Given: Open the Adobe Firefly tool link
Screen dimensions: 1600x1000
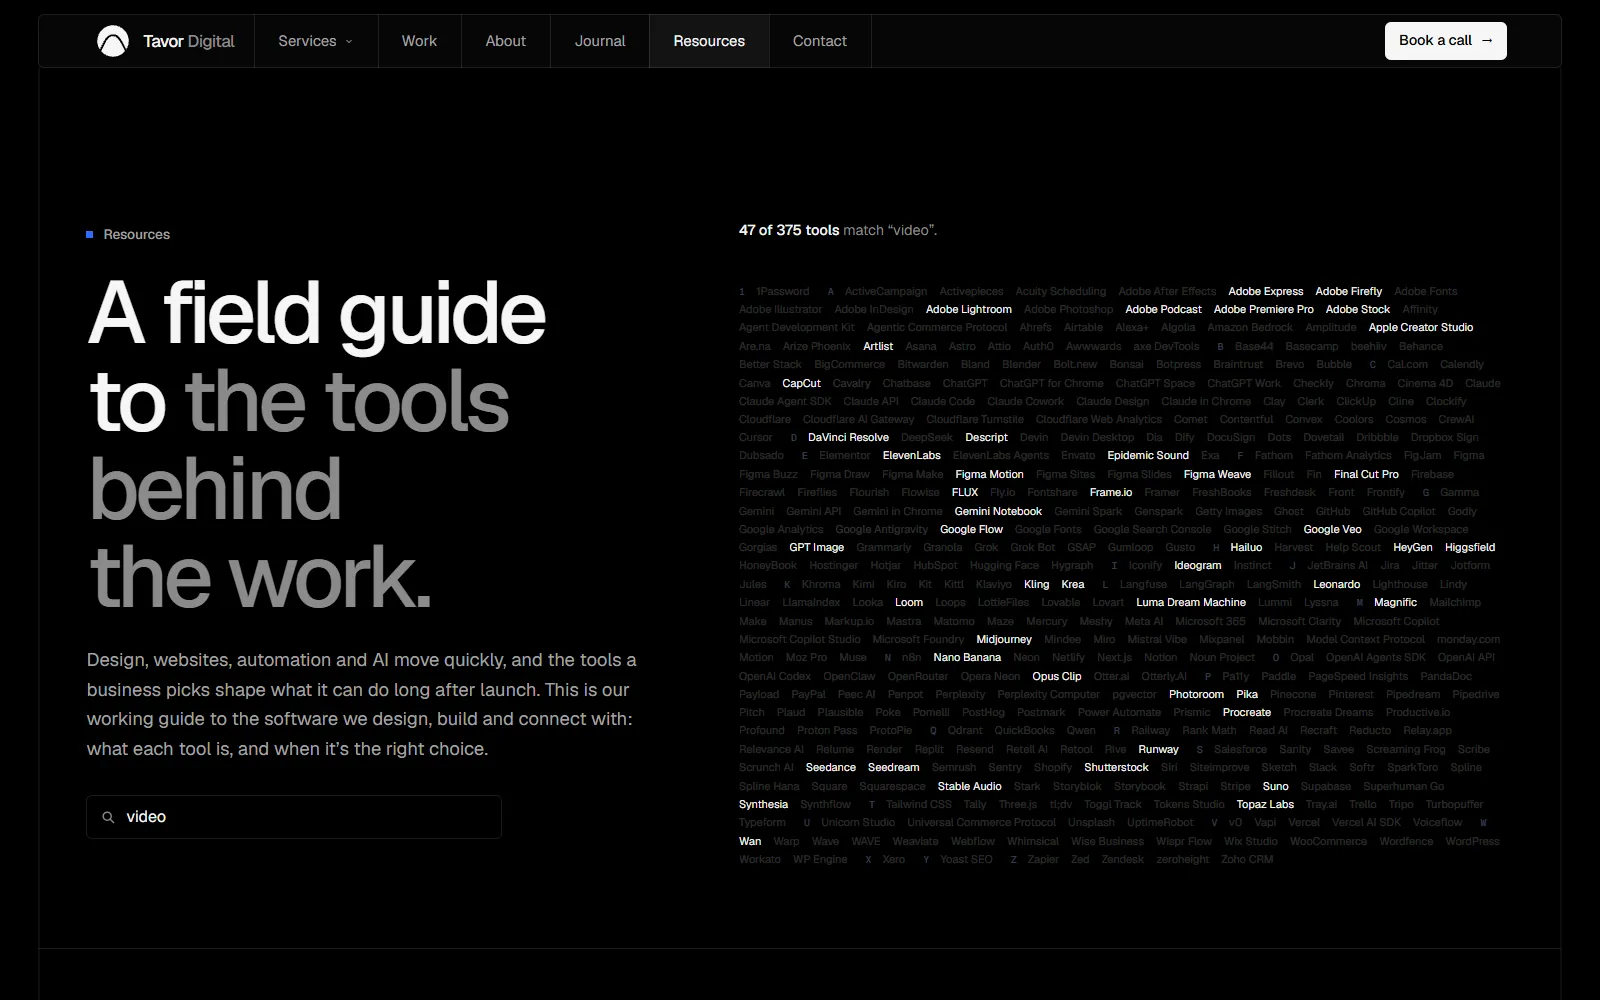Looking at the screenshot, I should (x=1349, y=291).
